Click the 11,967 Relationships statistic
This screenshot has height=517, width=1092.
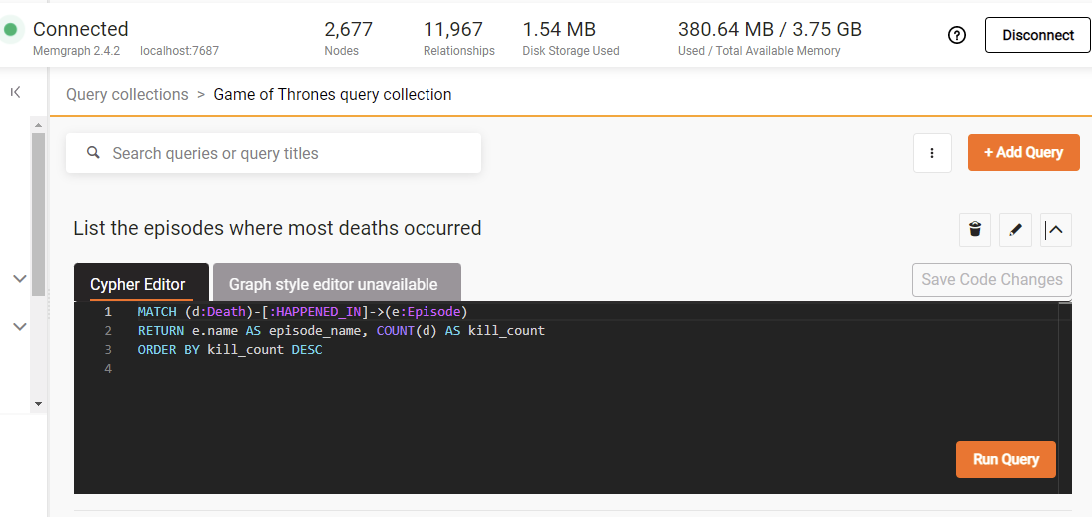(460, 38)
